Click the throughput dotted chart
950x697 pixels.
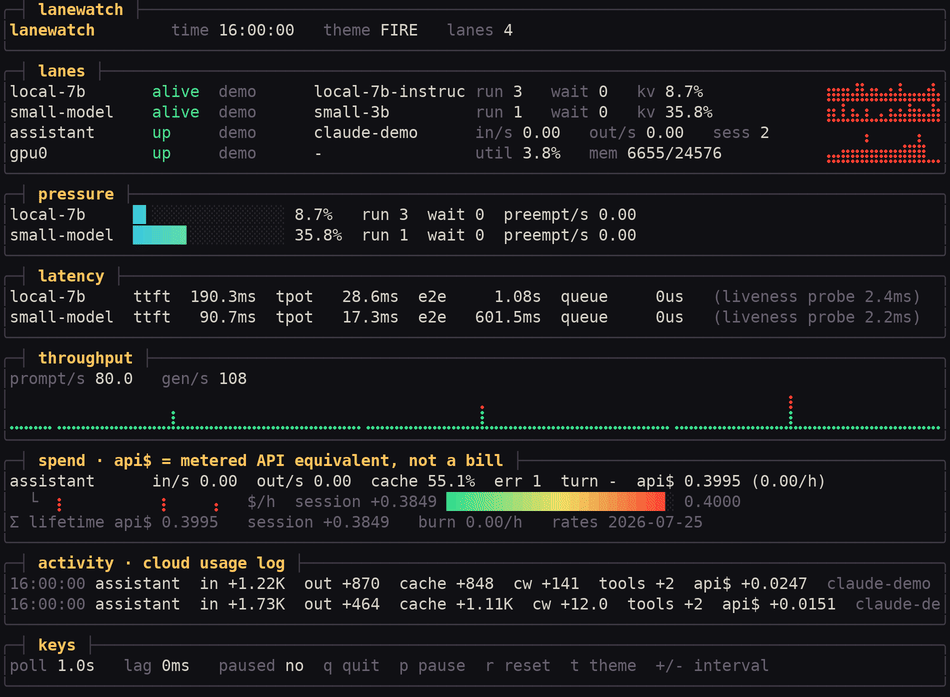pyautogui.click(x=475, y=413)
